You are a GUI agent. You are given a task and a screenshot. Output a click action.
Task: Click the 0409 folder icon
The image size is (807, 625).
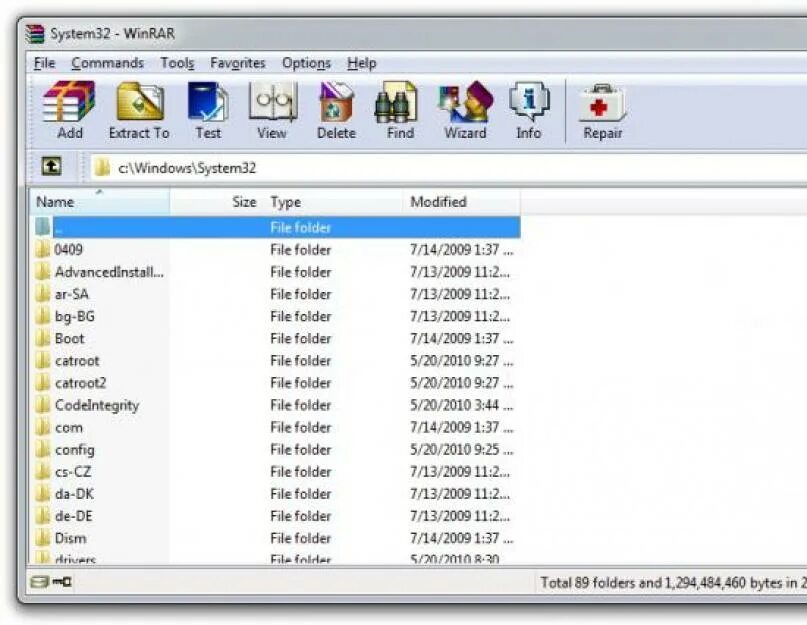point(43,250)
